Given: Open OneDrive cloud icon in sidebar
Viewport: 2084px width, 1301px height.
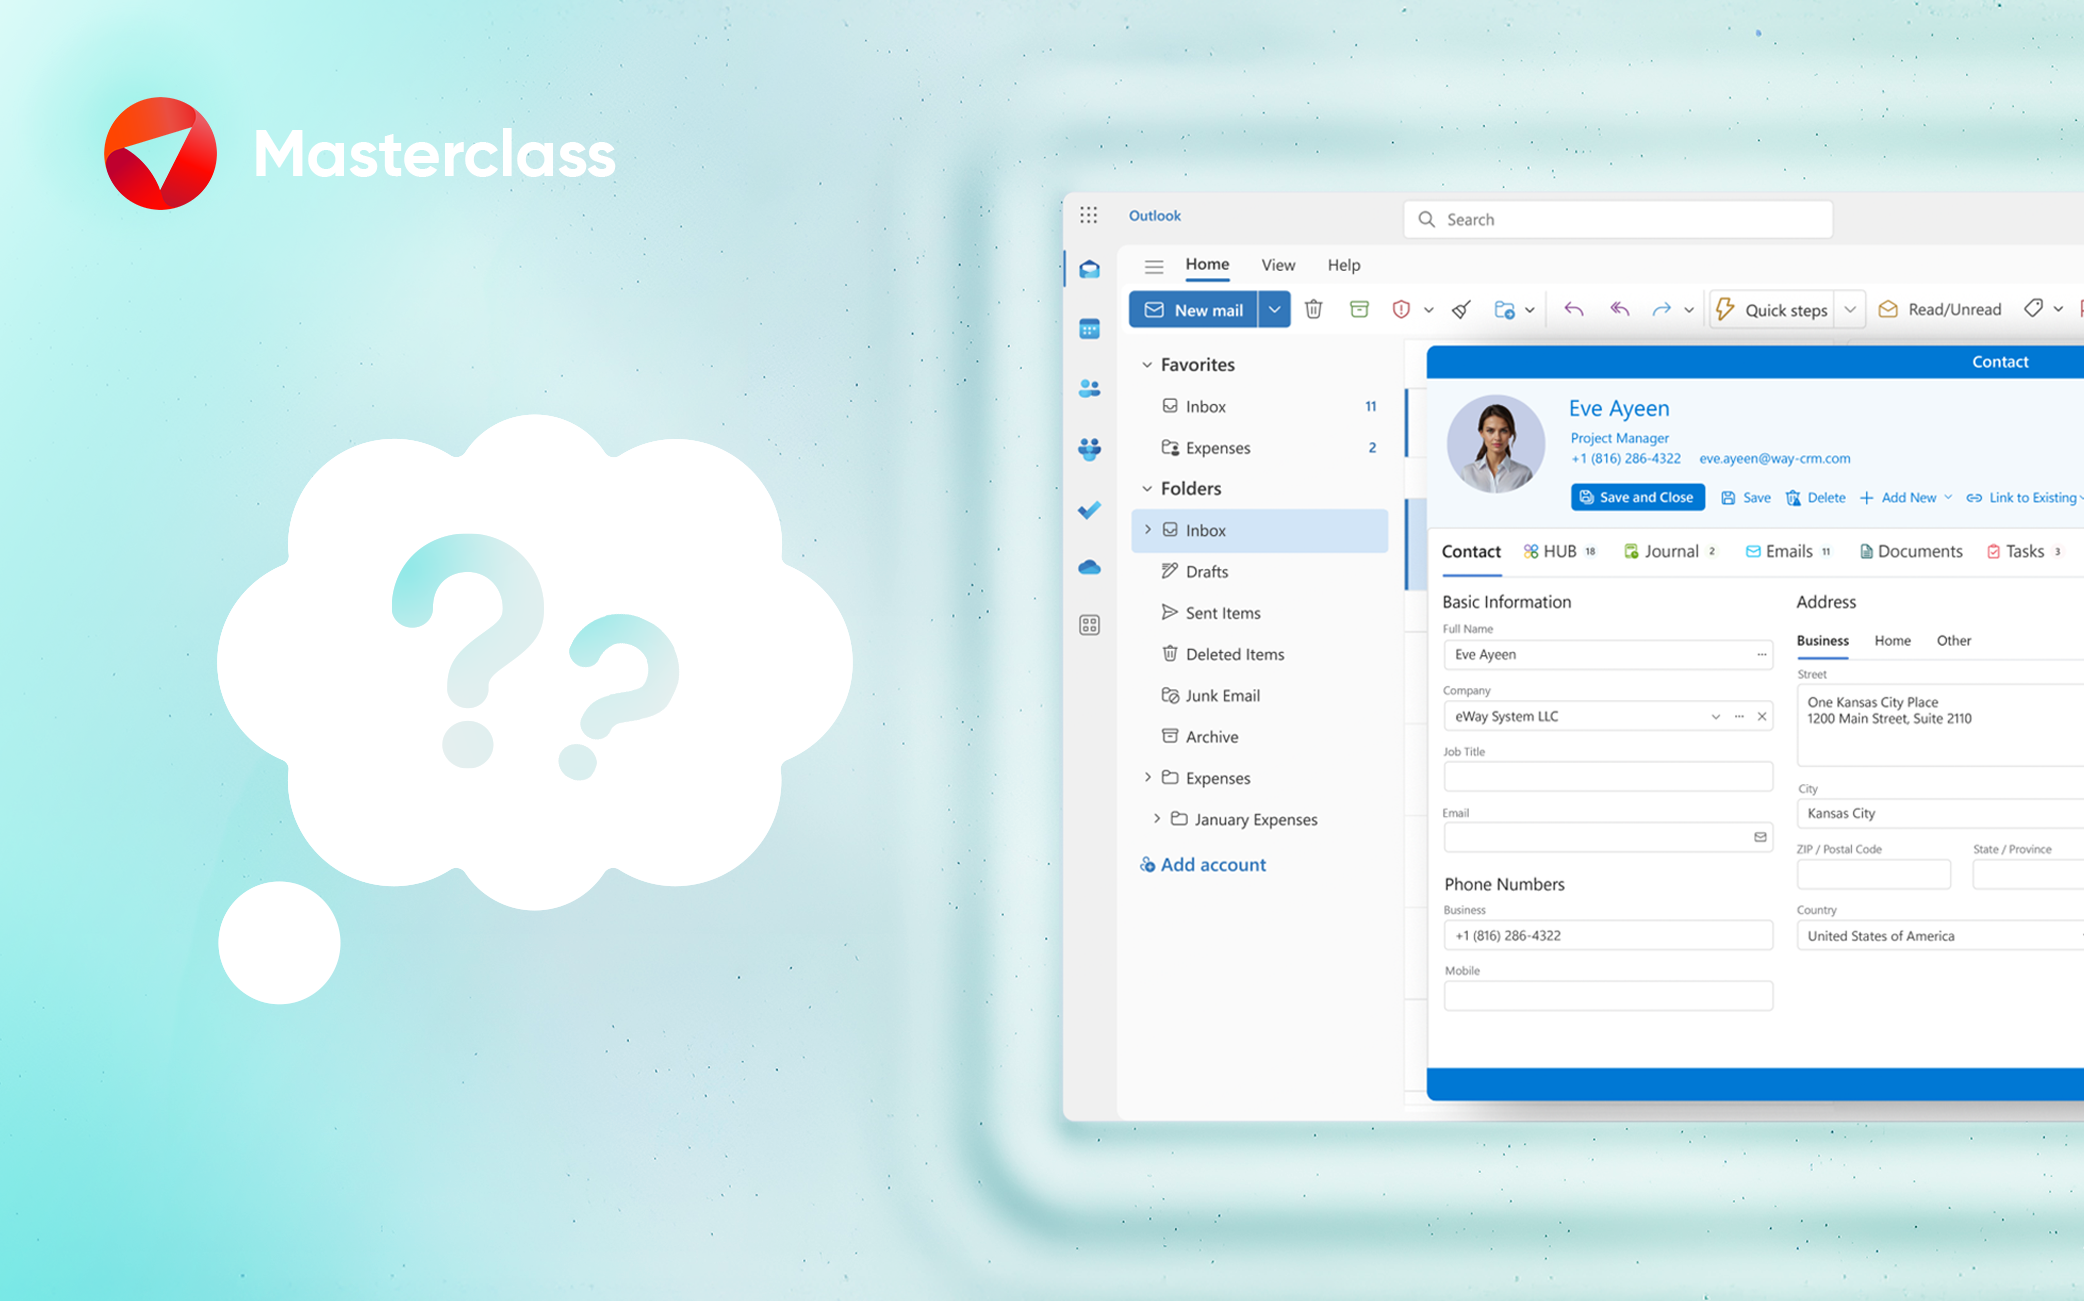Looking at the screenshot, I should [1090, 568].
